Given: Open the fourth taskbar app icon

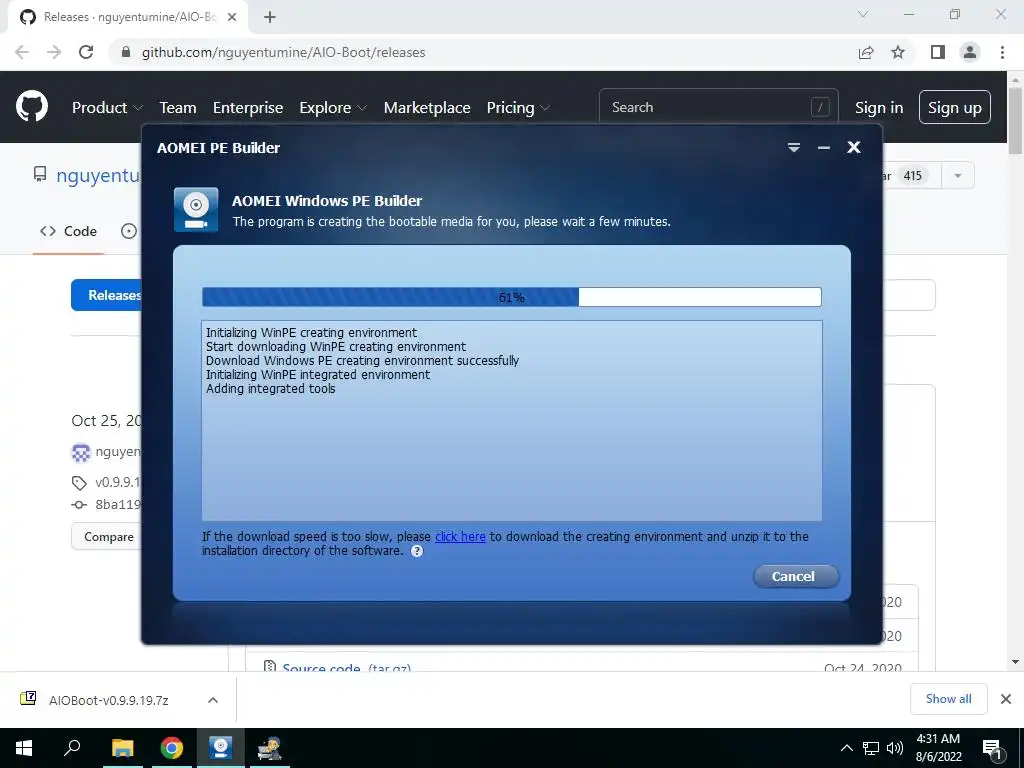Looking at the screenshot, I should click(269, 748).
